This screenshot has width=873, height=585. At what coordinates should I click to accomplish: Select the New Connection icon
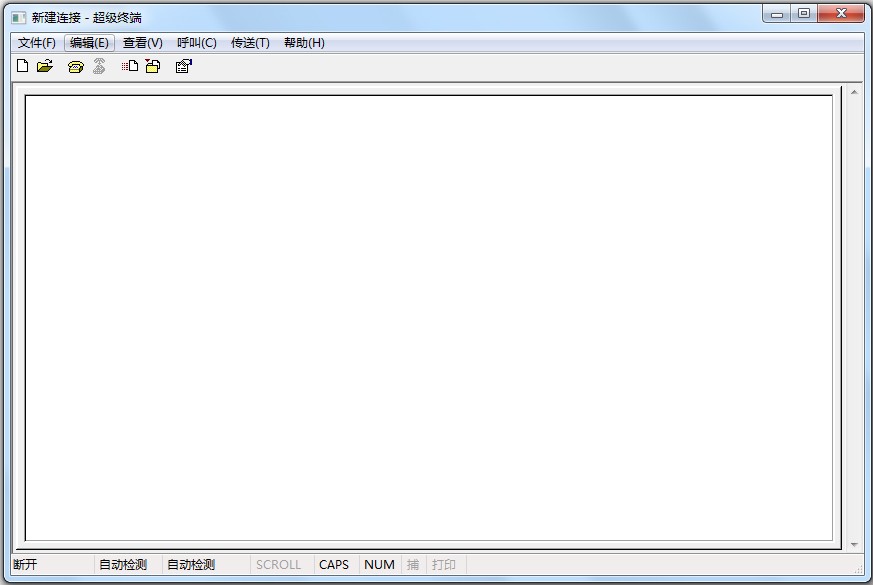pos(22,66)
